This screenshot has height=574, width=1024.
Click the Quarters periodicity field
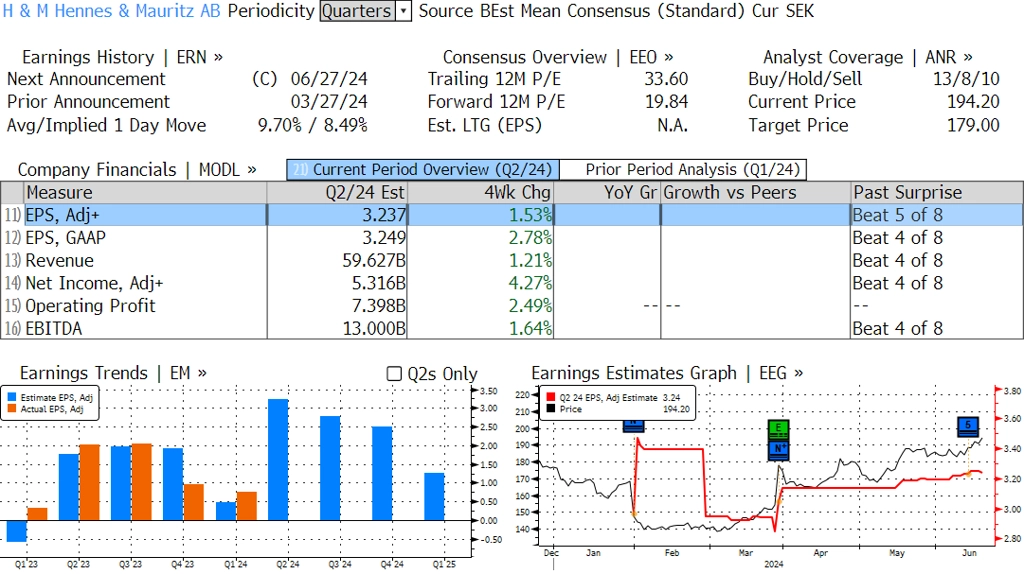(357, 11)
